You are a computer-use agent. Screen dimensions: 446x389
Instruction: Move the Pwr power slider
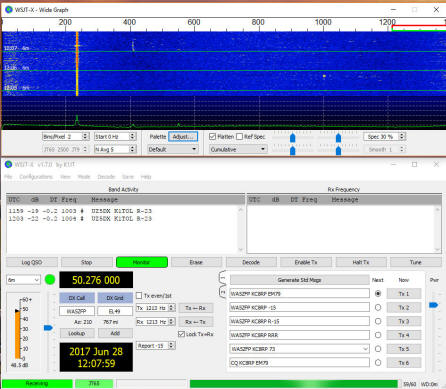coord(433,305)
